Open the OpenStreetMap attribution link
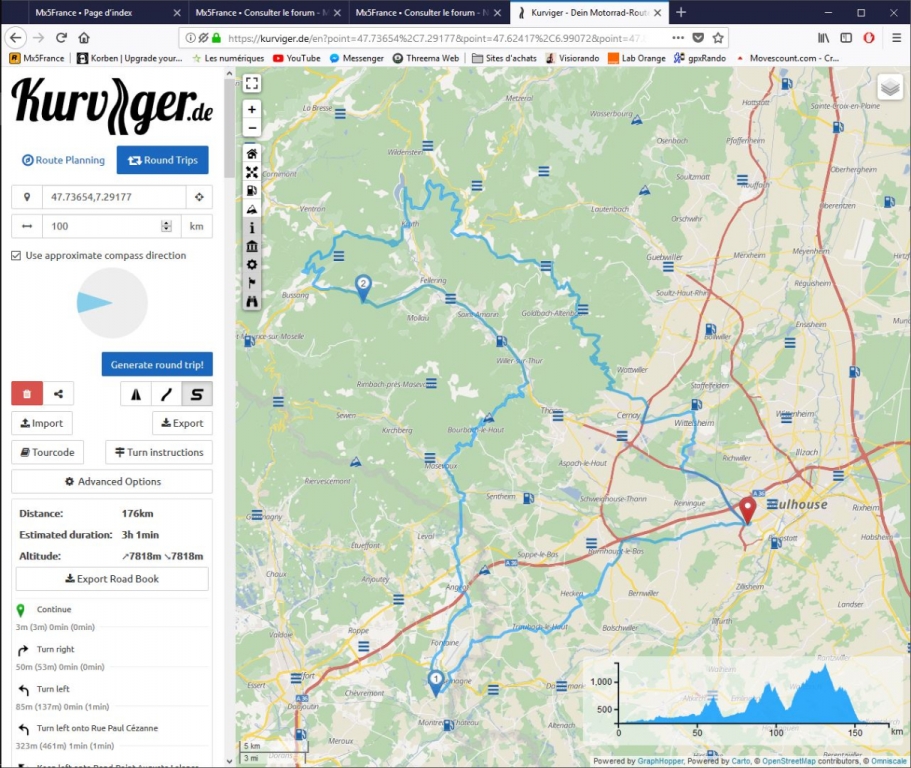 [x=790, y=761]
